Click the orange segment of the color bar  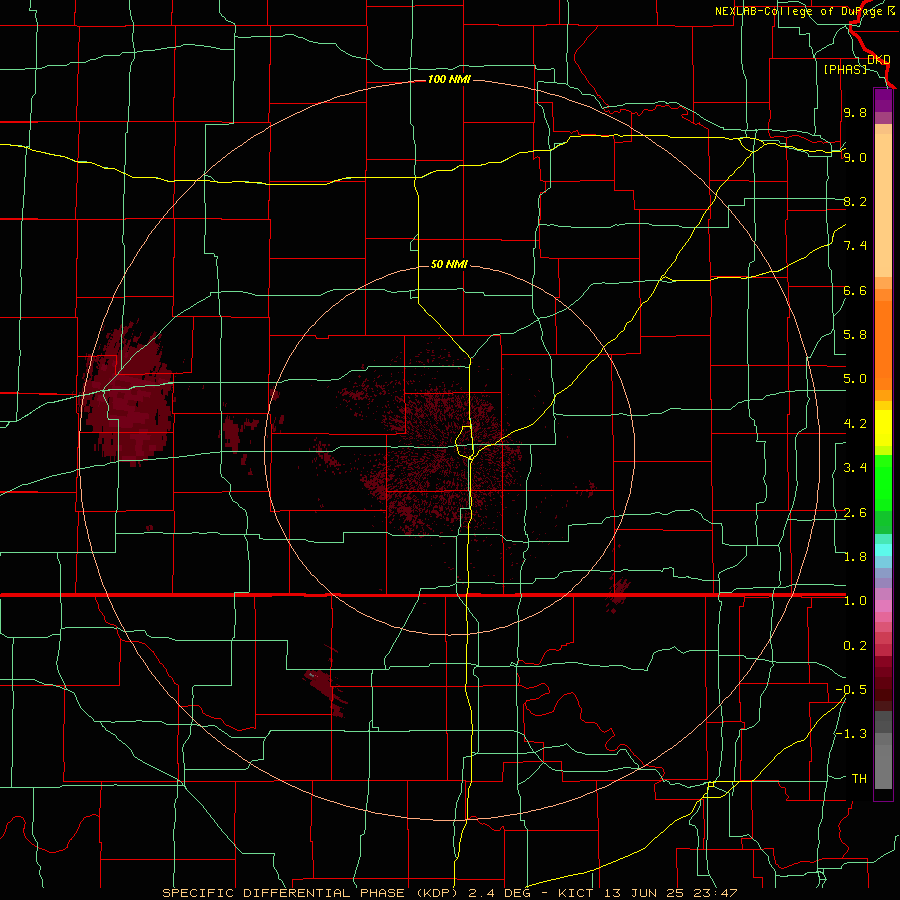click(x=883, y=345)
